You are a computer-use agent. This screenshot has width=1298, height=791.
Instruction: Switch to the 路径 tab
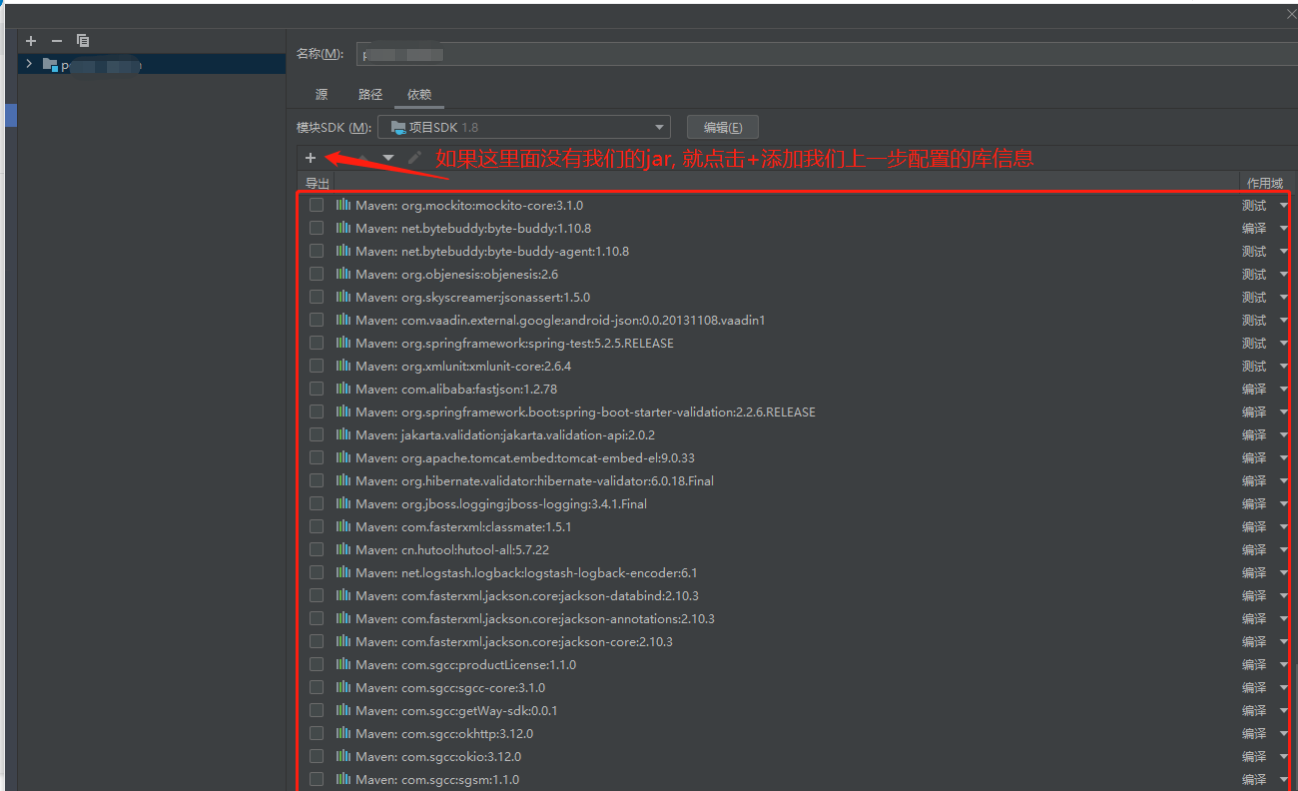click(370, 95)
